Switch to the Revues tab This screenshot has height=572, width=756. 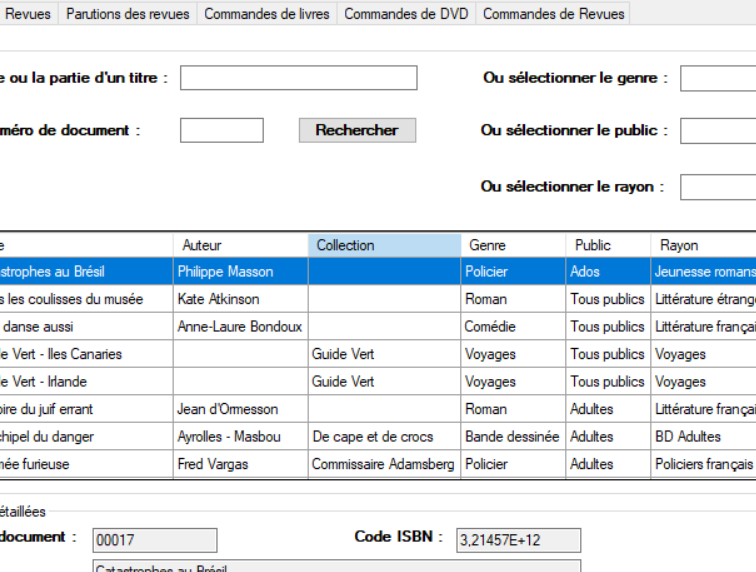(x=28, y=14)
